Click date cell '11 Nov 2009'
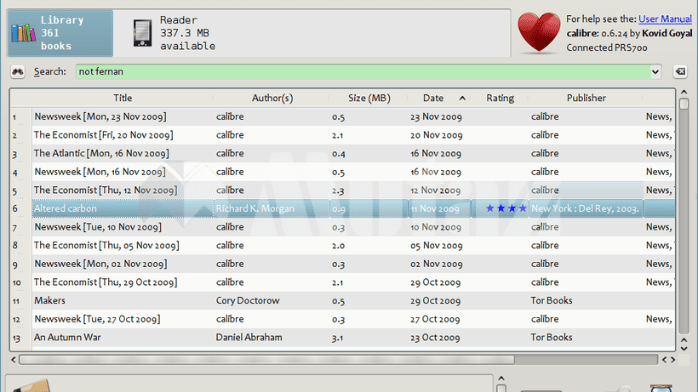The width and height of the screenshot is (698, 392). [439, 208]
